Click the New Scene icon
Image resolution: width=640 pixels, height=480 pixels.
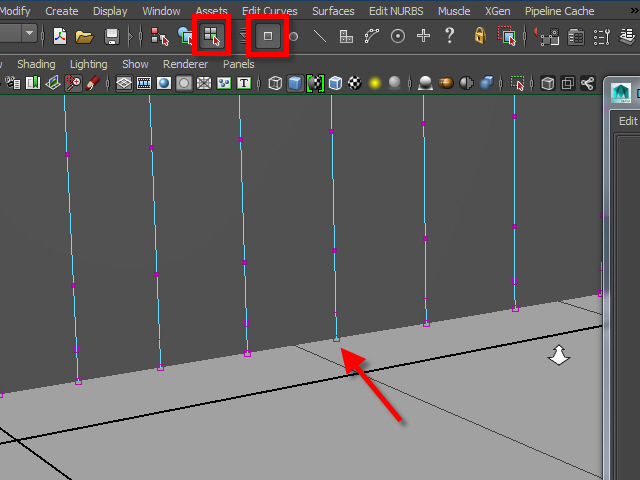click(x=60, y=36)
